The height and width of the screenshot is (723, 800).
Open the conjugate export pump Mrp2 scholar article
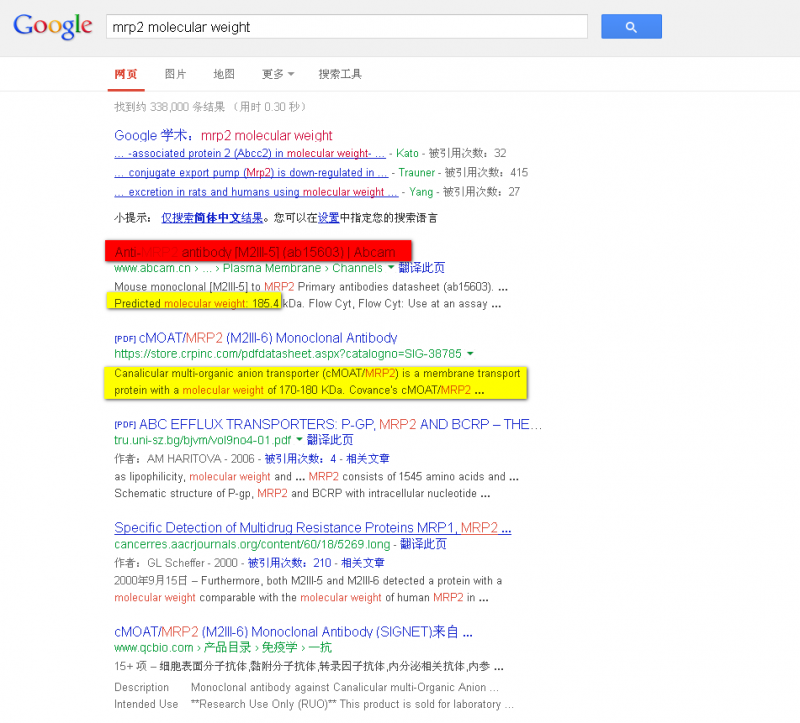tap(251, 172)
